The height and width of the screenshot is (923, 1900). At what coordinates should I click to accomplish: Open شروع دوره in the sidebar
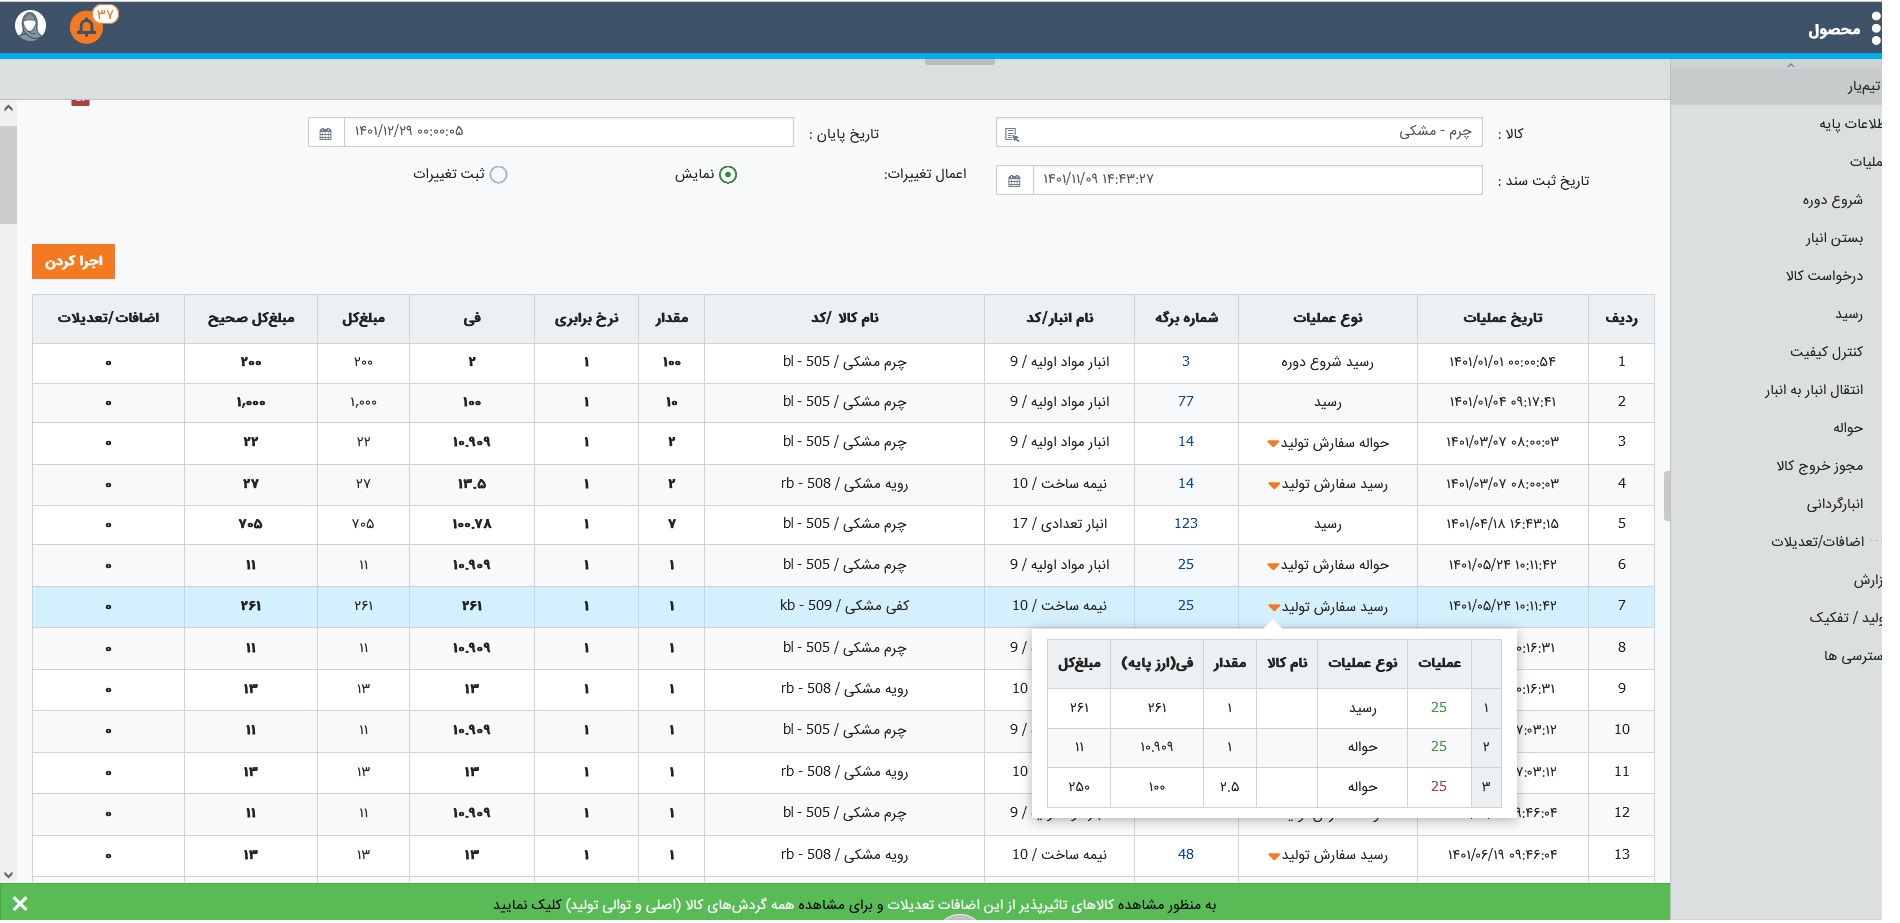coord(1832,201)
